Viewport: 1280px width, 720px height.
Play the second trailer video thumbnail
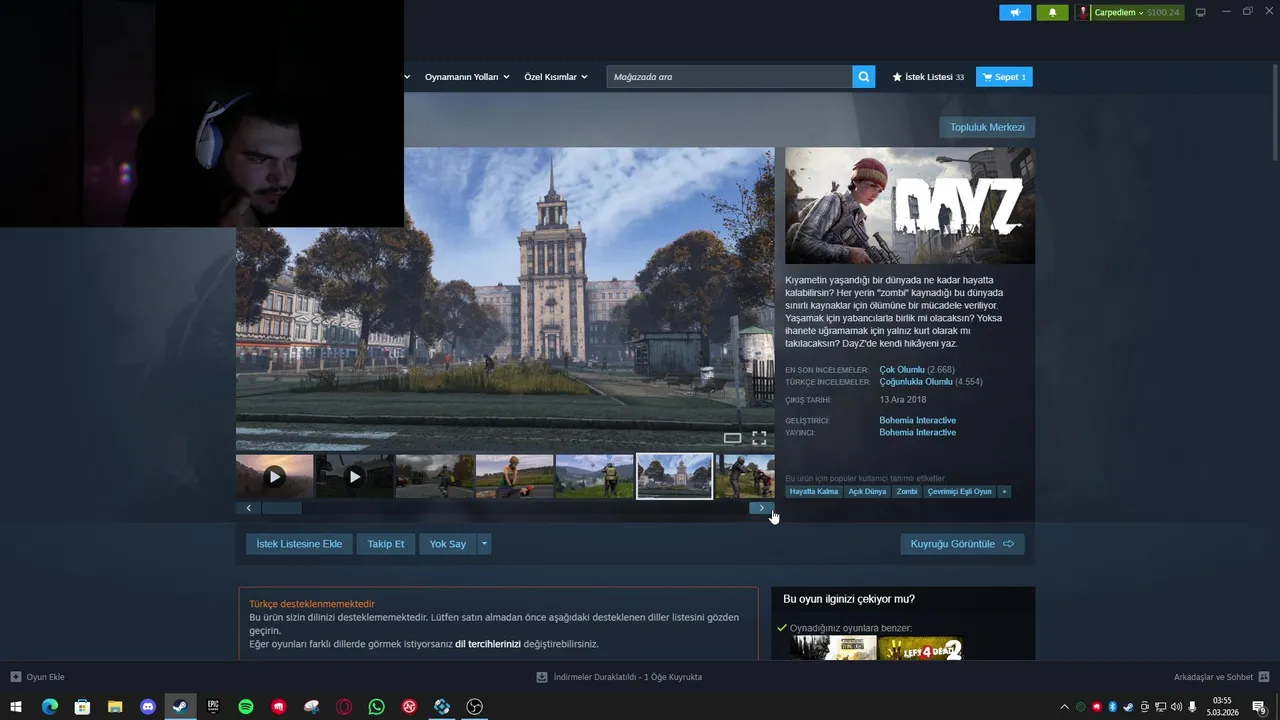tap(355, 477)
